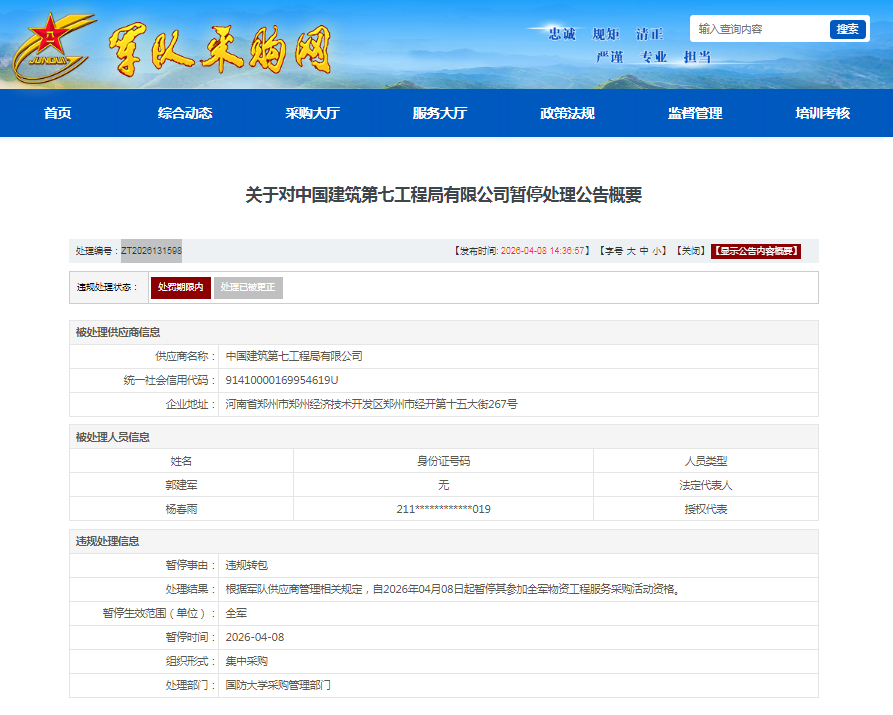
Task: Click the 关于对中国建筑第七工程局 announcement heading
Action: coord(444,195)
